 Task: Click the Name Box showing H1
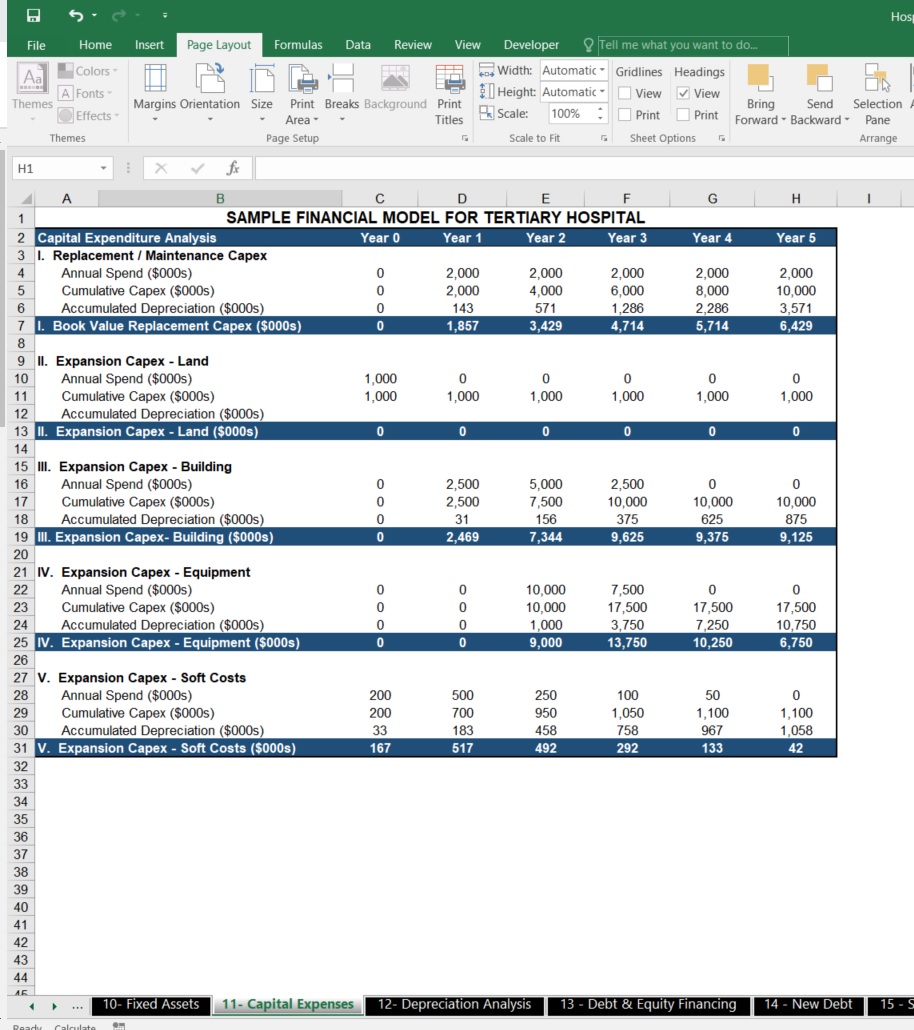[56, 168]
